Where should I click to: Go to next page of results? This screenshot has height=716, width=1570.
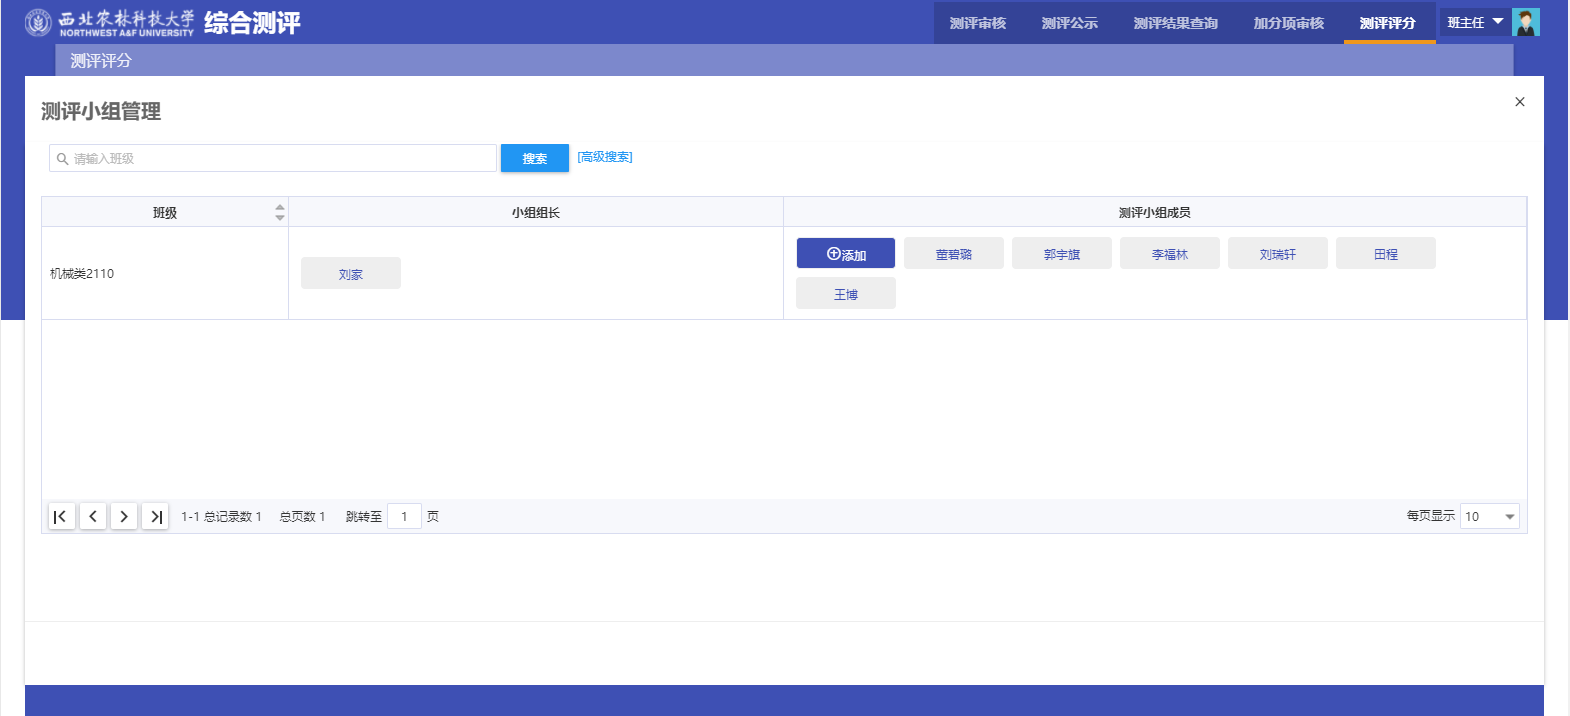[124, 516]
